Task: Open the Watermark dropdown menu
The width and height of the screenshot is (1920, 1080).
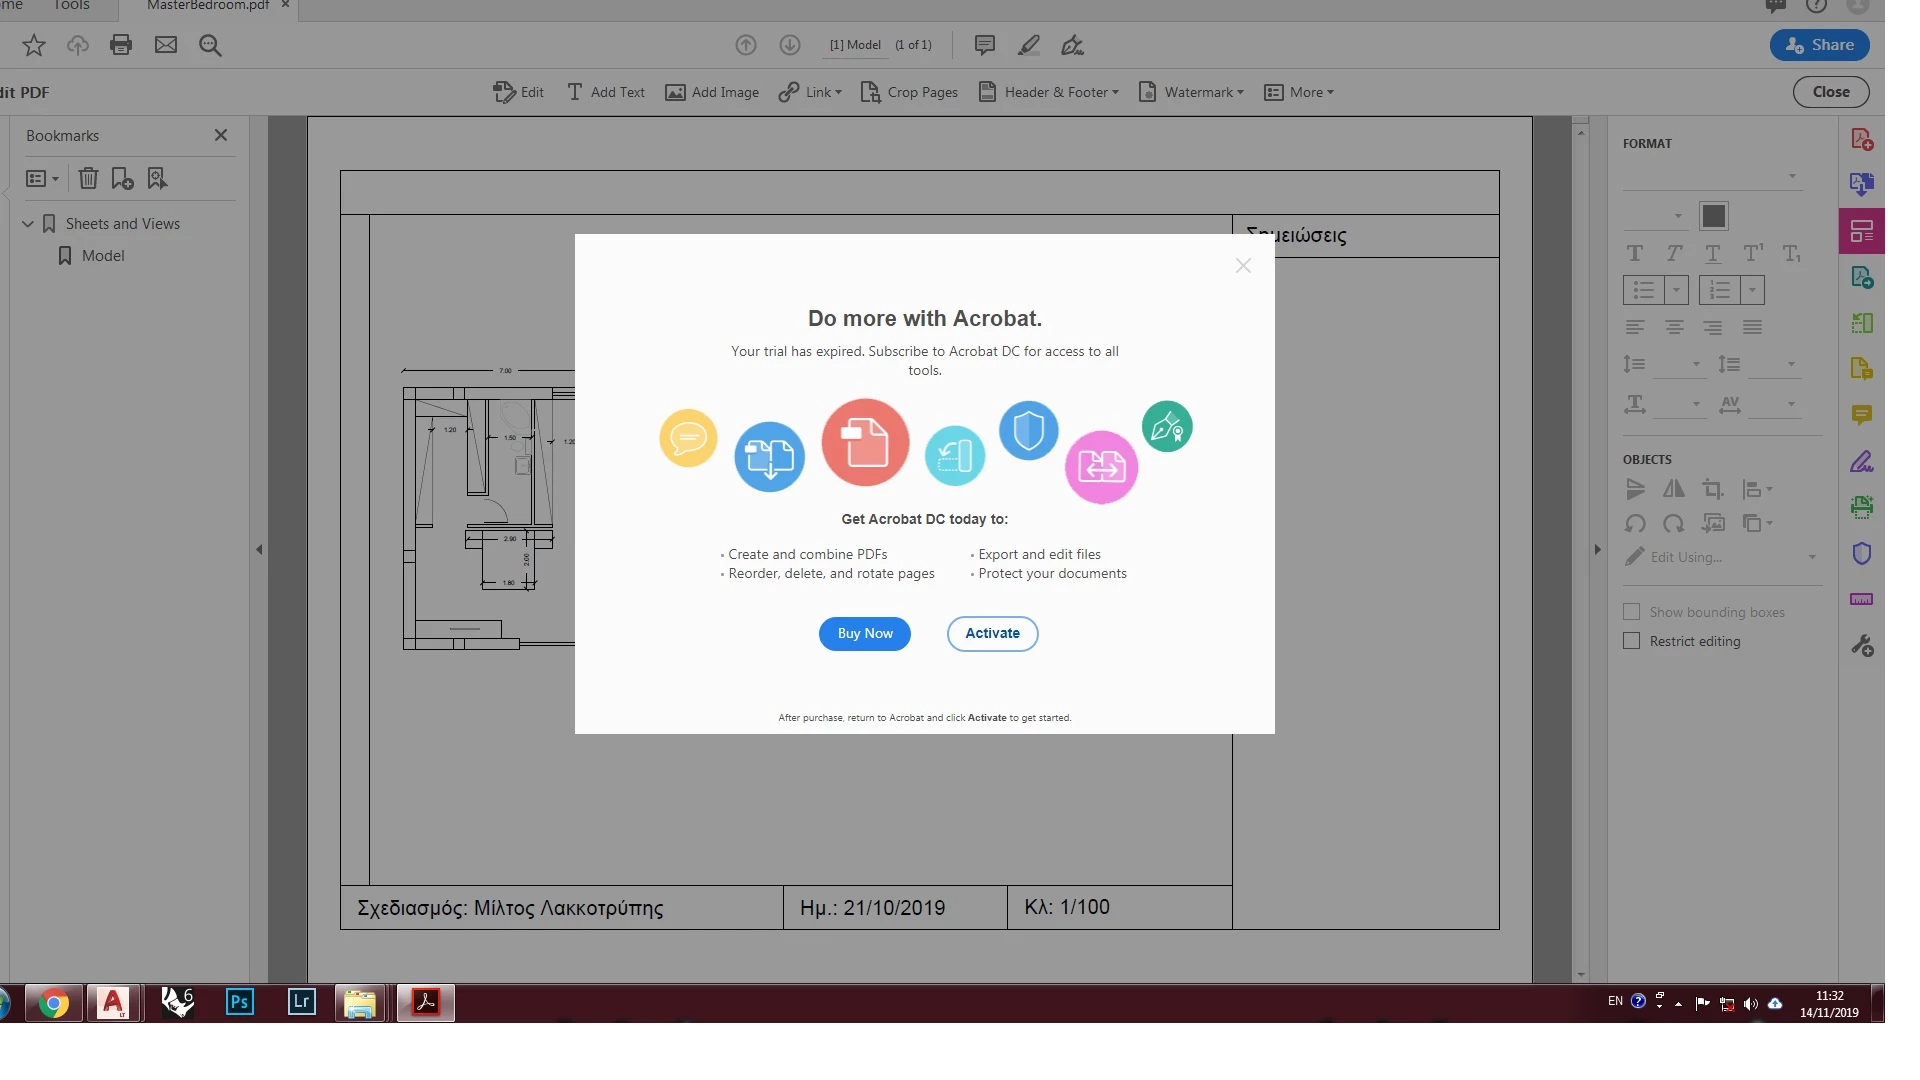Action: click(x=1191, y=92)
